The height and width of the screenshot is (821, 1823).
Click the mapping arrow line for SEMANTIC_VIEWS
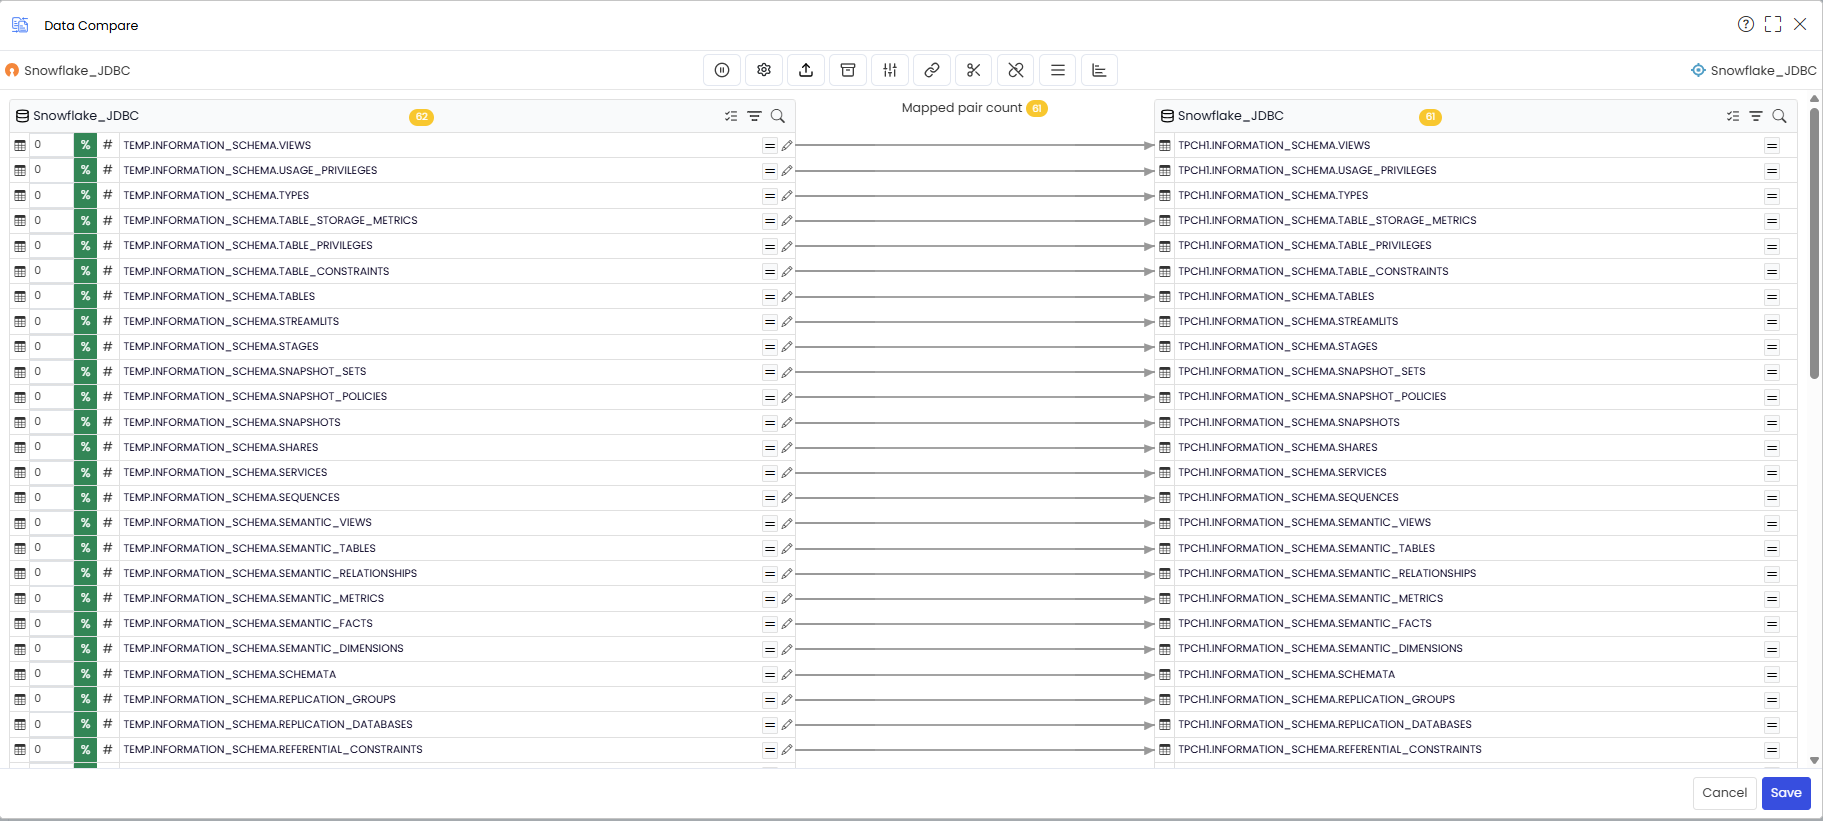click(975, 523)
